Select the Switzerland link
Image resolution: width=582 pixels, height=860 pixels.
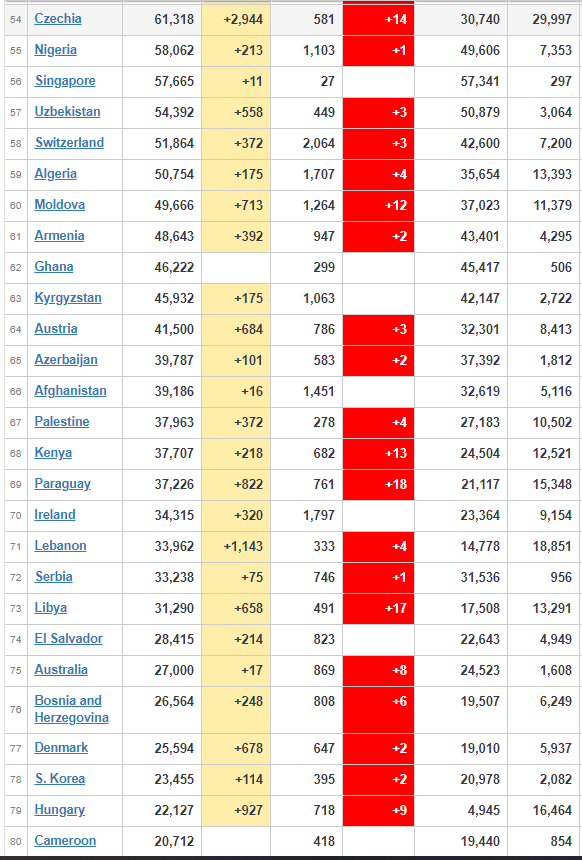69,143
